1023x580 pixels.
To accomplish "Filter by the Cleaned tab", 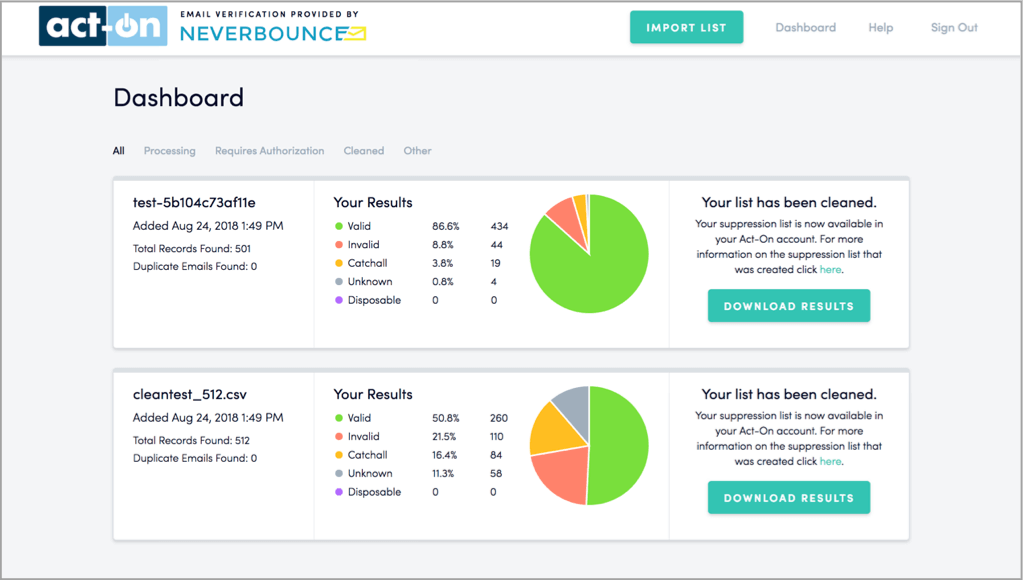I will (364, 151).
